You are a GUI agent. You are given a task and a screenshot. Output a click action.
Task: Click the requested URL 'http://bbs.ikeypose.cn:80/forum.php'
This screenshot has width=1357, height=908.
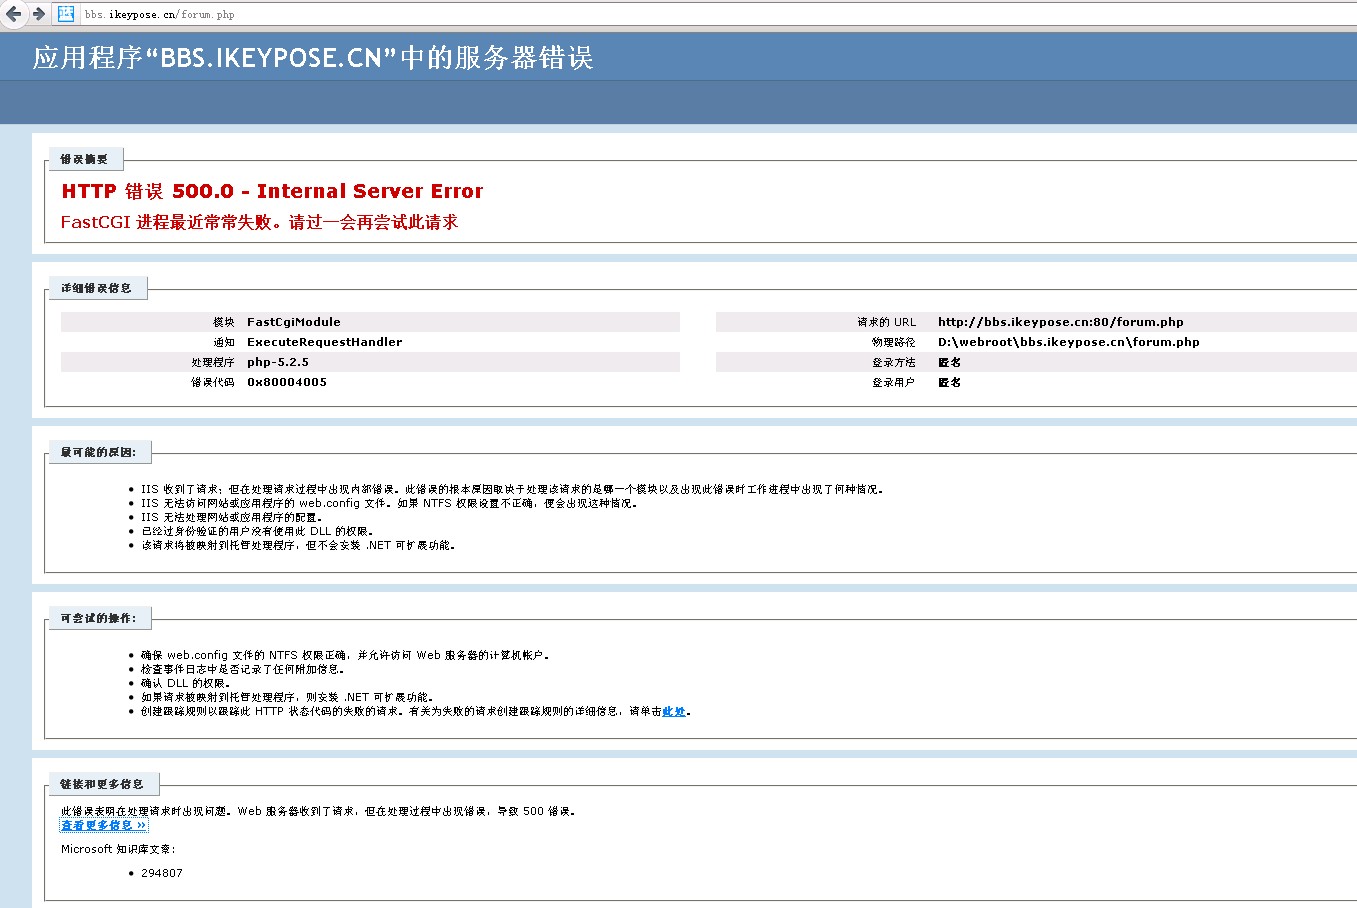(1061, 322)
